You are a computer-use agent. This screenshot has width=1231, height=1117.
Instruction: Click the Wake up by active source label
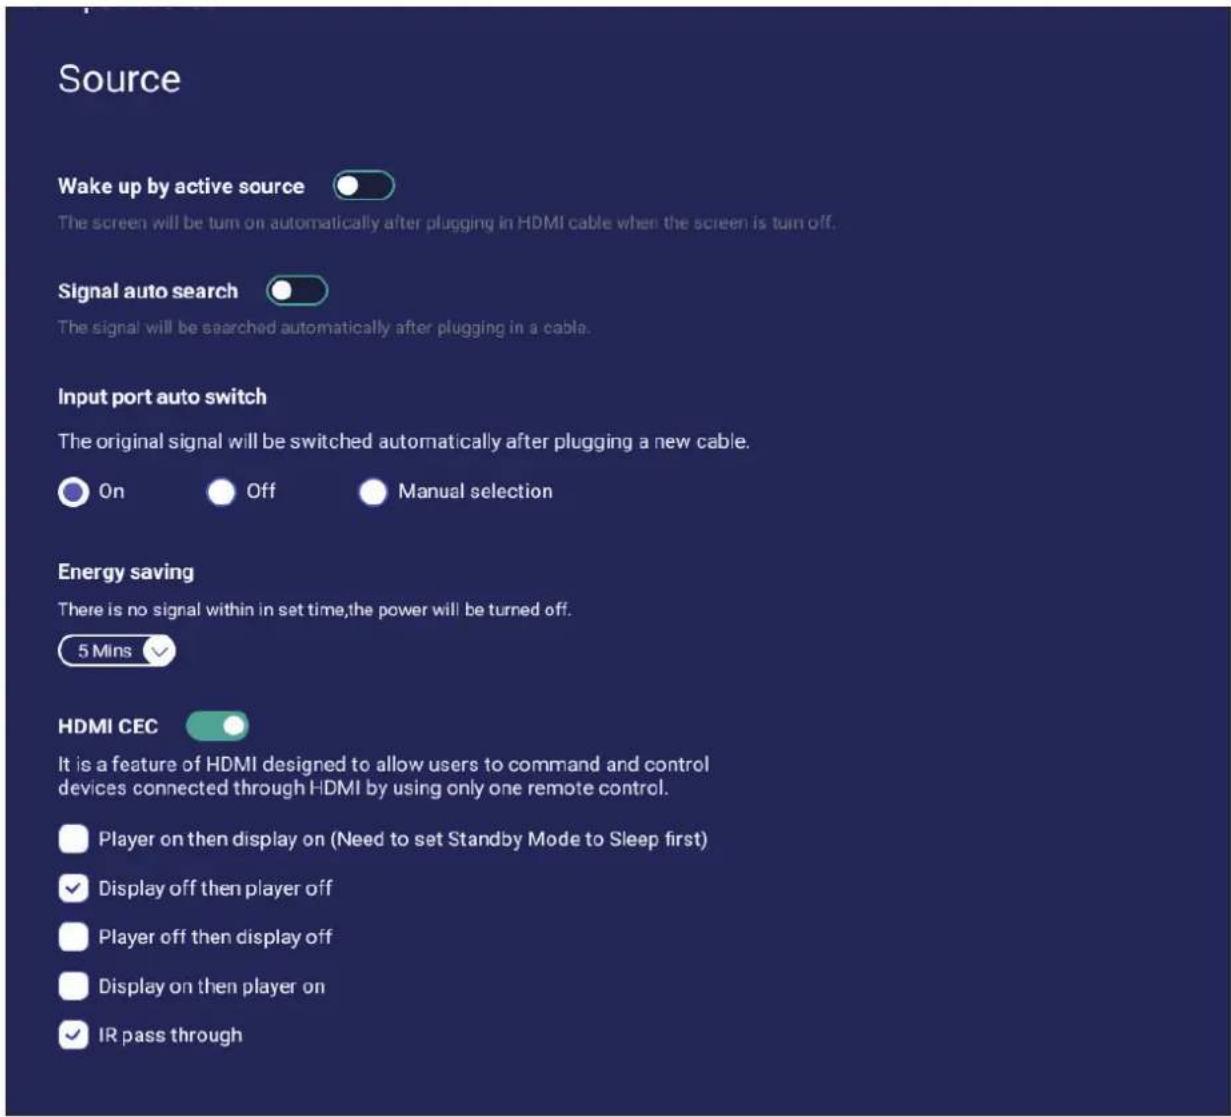click(x=181, y=187)
